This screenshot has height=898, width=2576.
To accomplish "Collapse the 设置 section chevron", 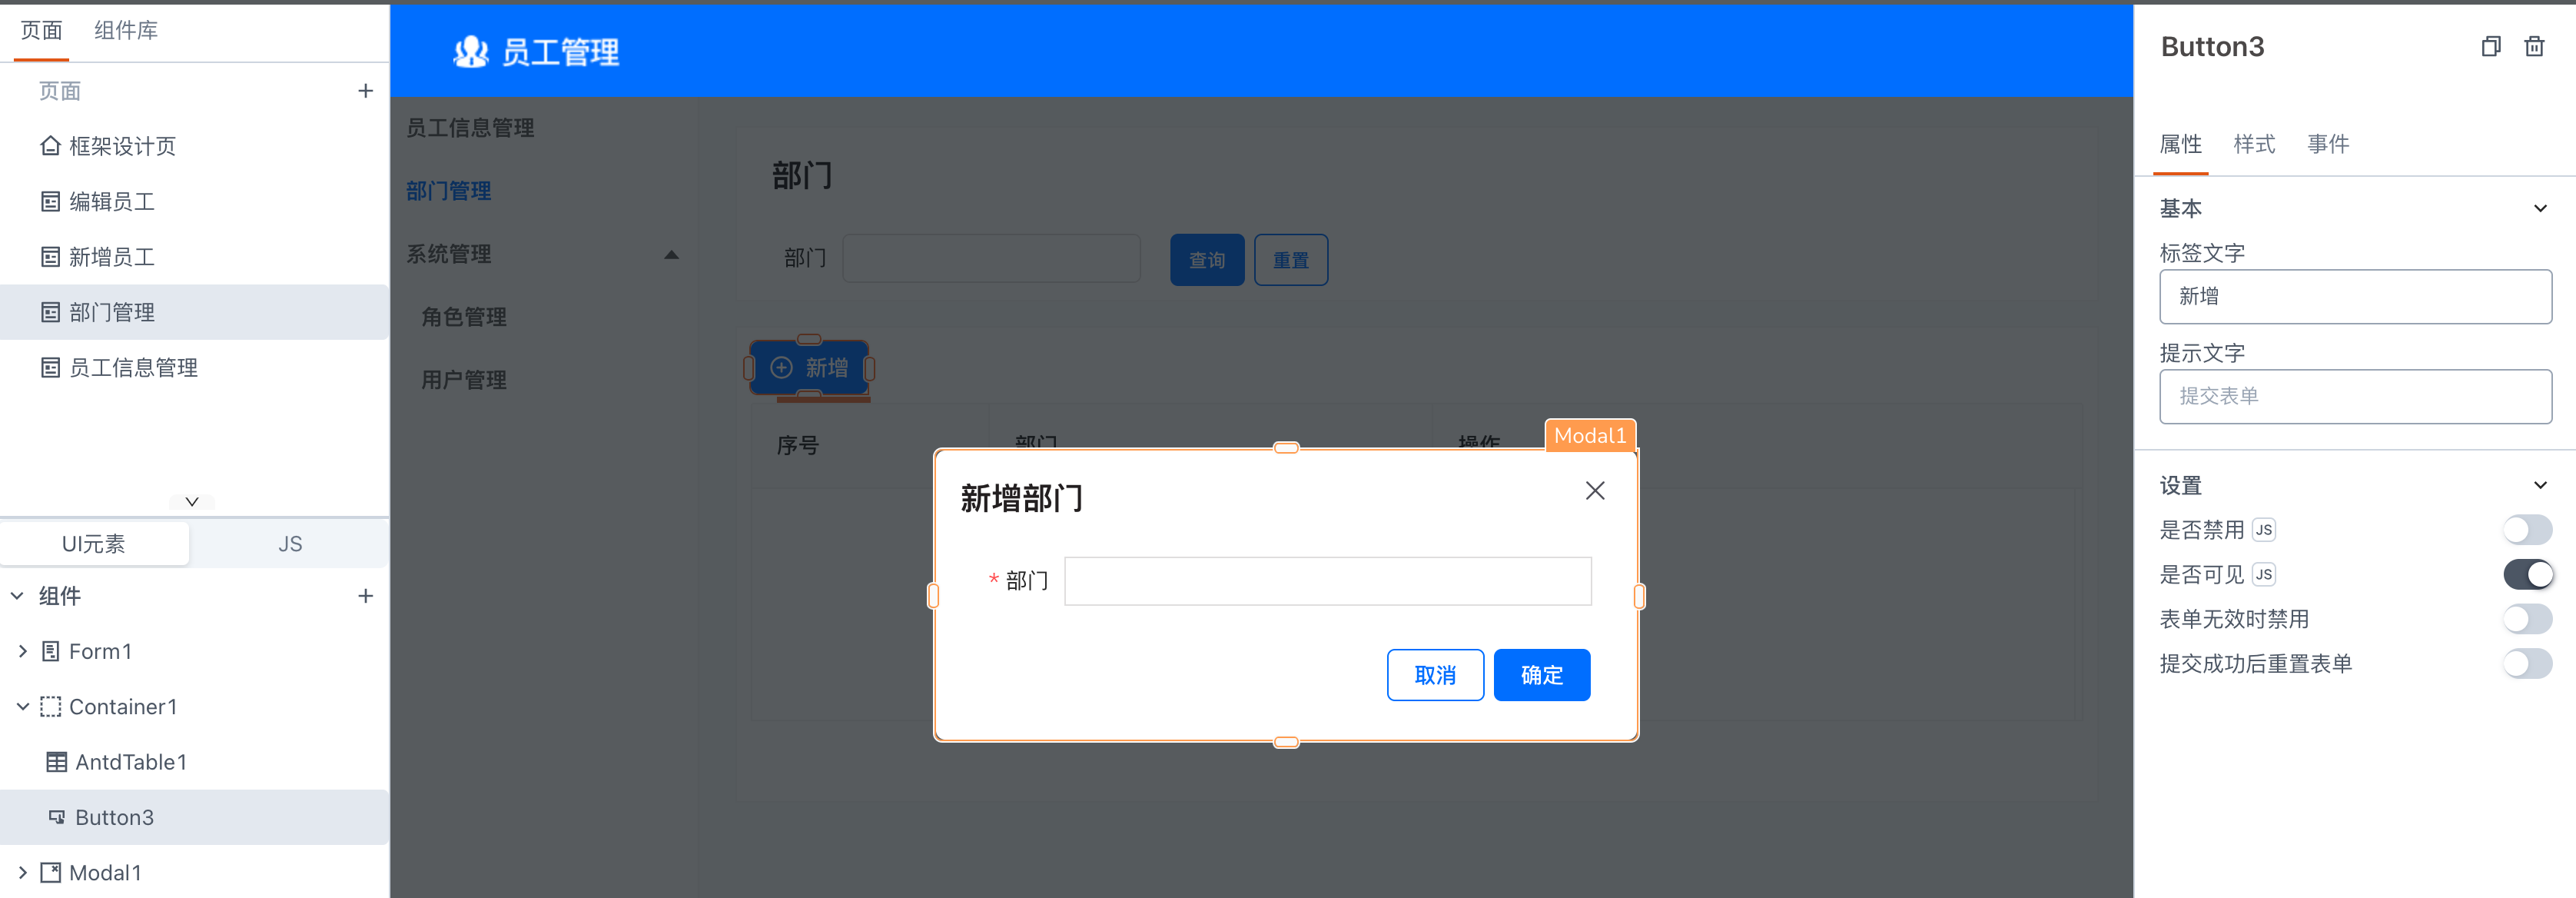I will 2540,486.
